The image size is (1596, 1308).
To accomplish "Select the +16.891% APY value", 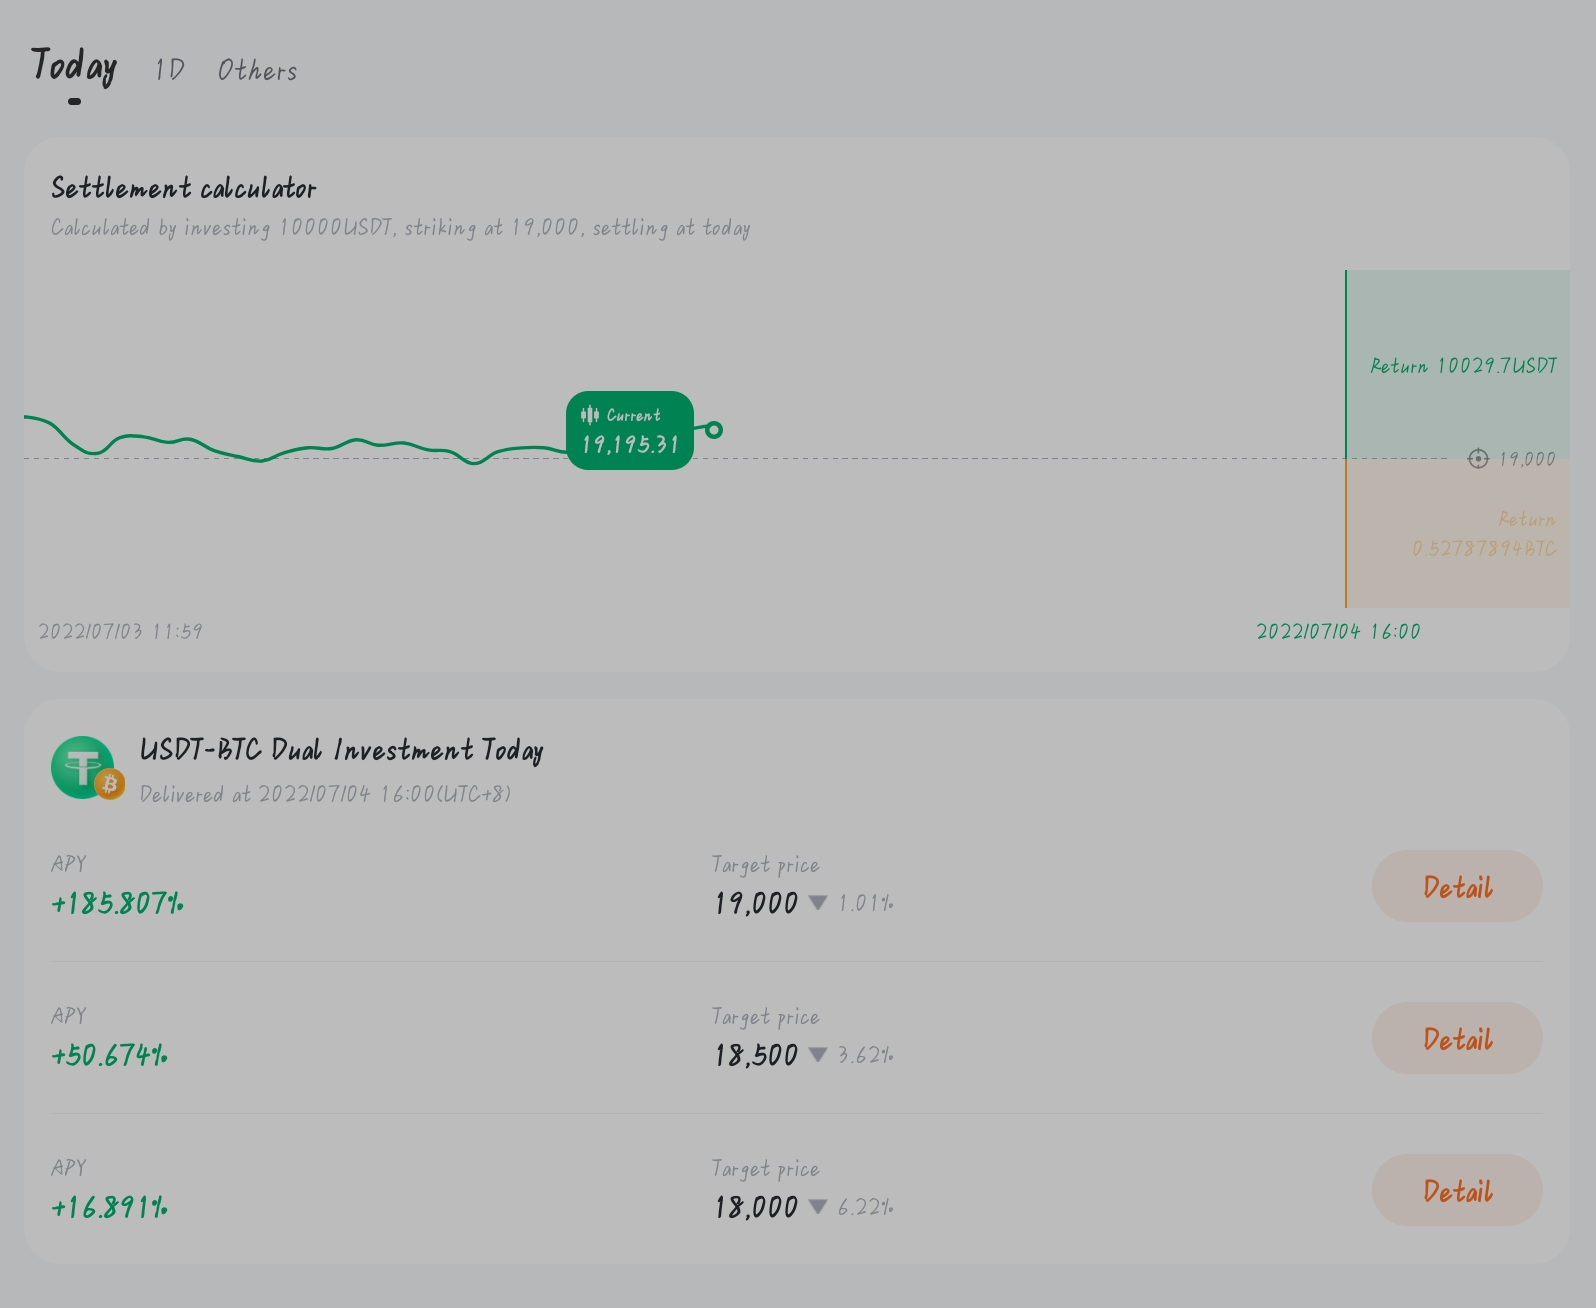I will [109, 1208].
